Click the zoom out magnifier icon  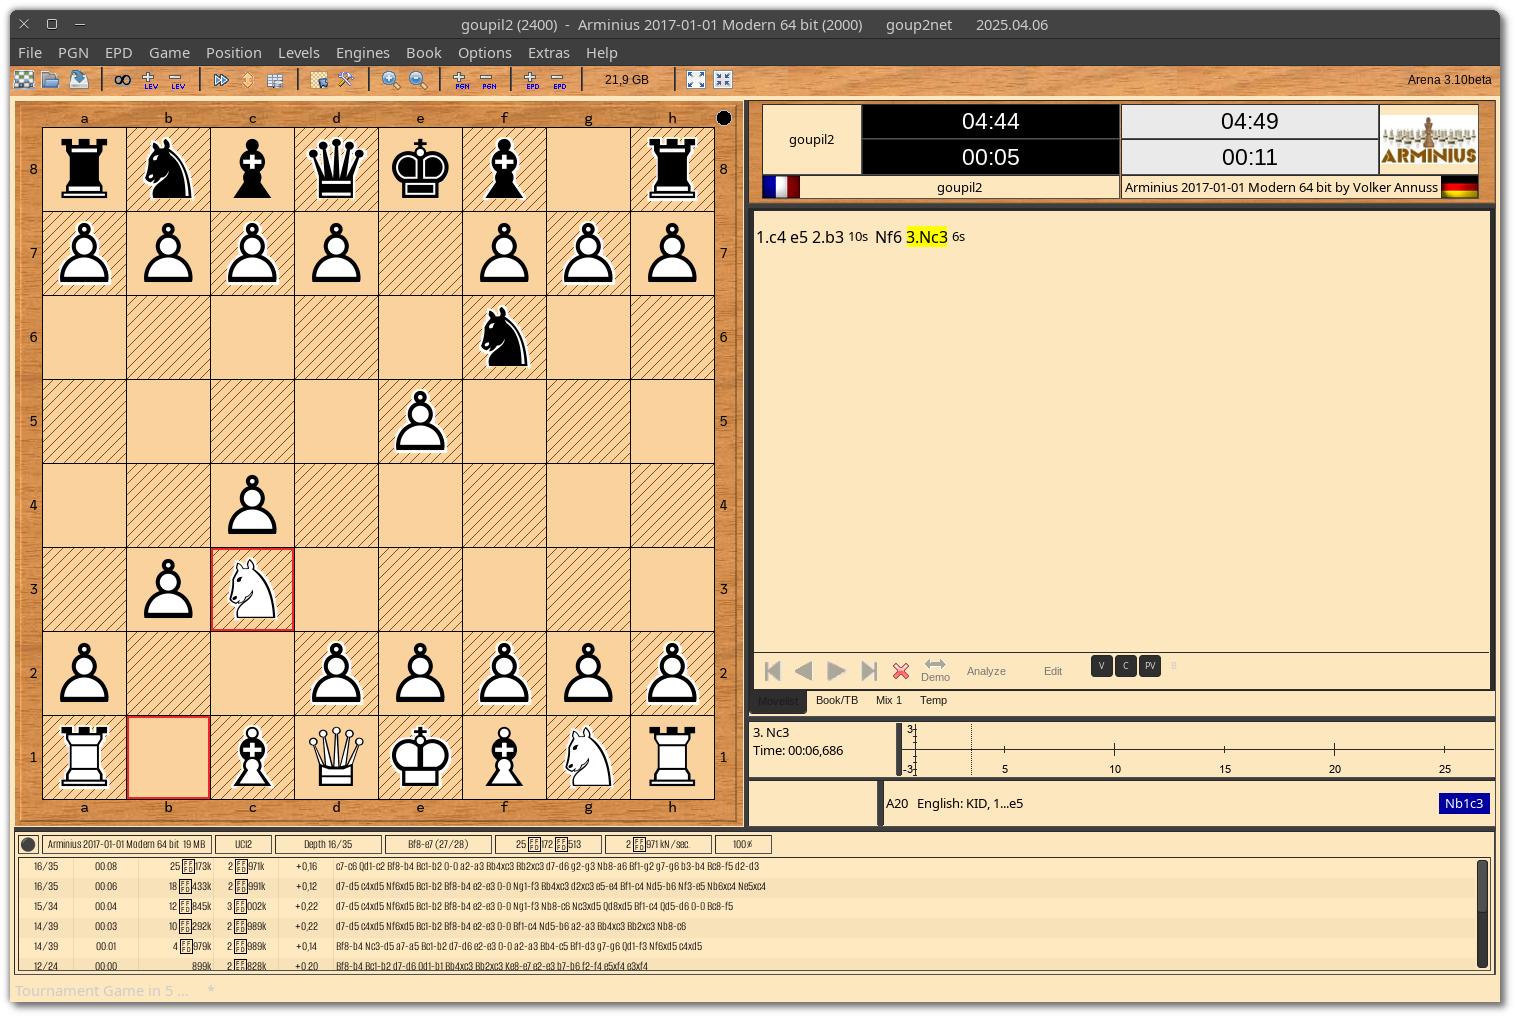pyautogui.click(x=418, y=80)
